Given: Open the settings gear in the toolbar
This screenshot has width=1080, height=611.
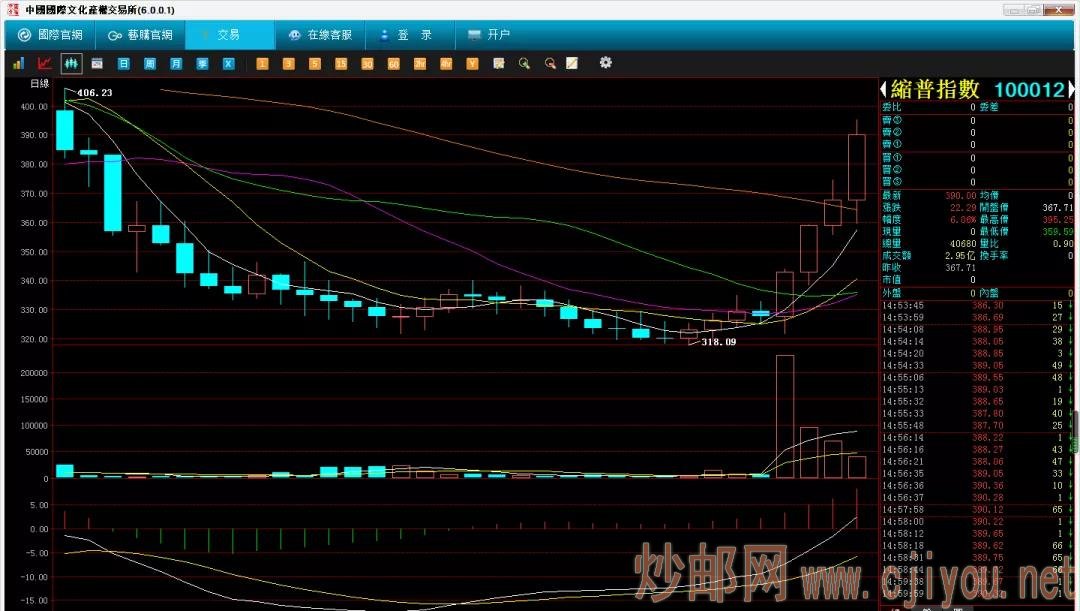Looking at the screenshot, I should pos(605,63).
